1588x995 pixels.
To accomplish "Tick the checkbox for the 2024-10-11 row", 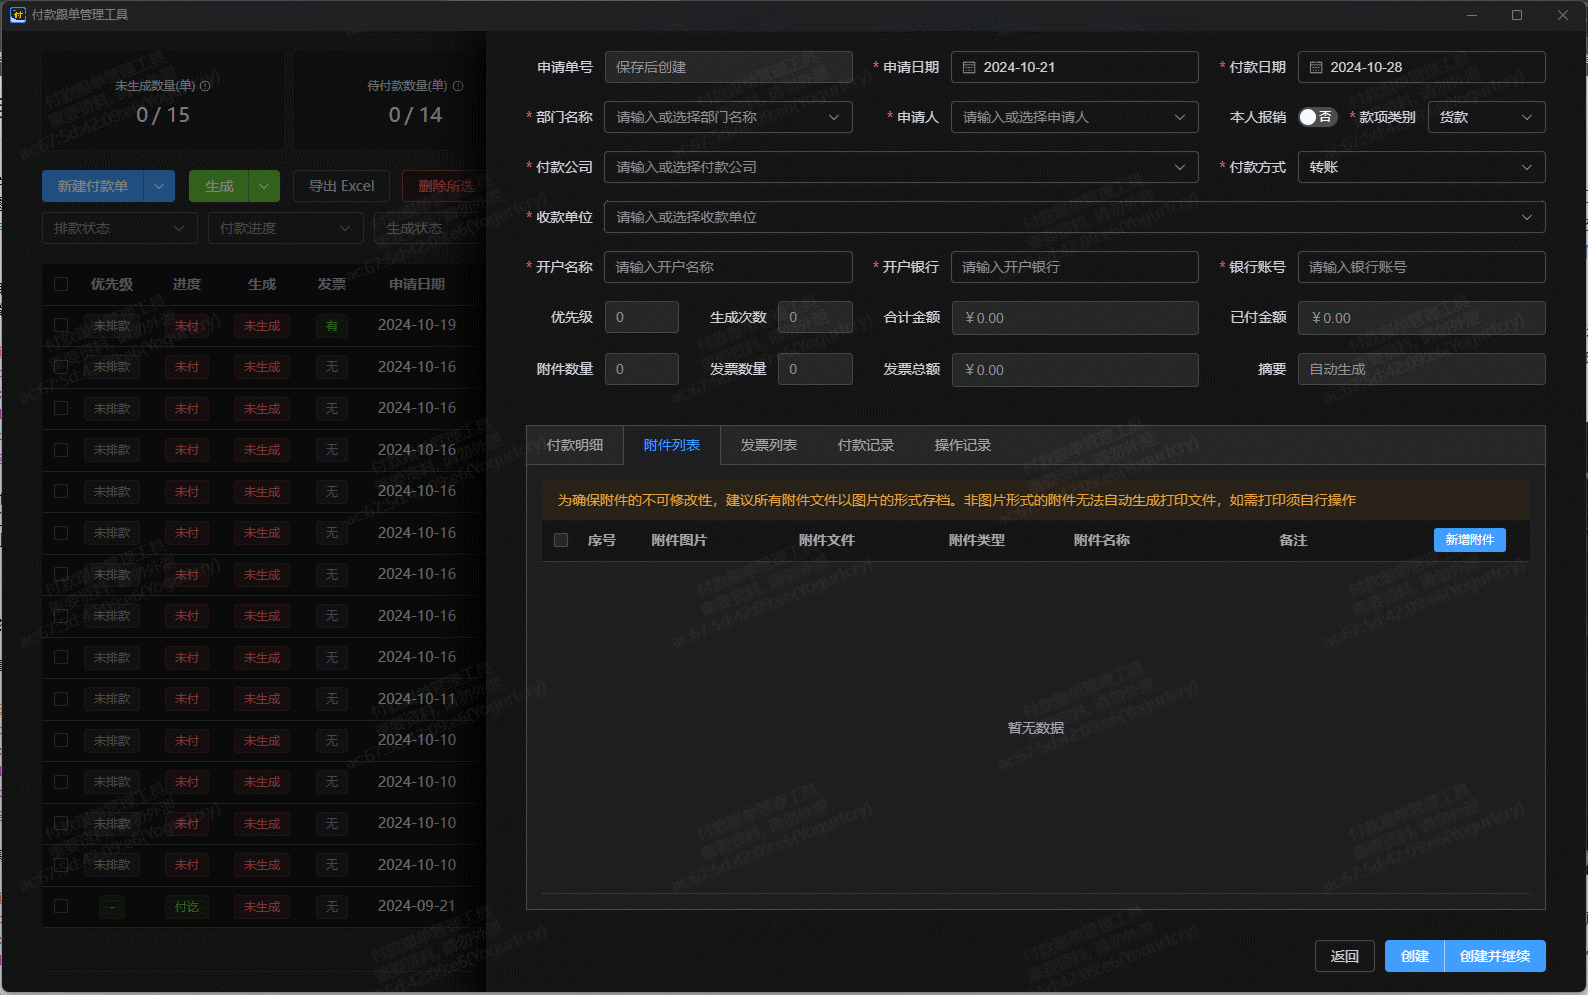I will click(x=61, y=699).
